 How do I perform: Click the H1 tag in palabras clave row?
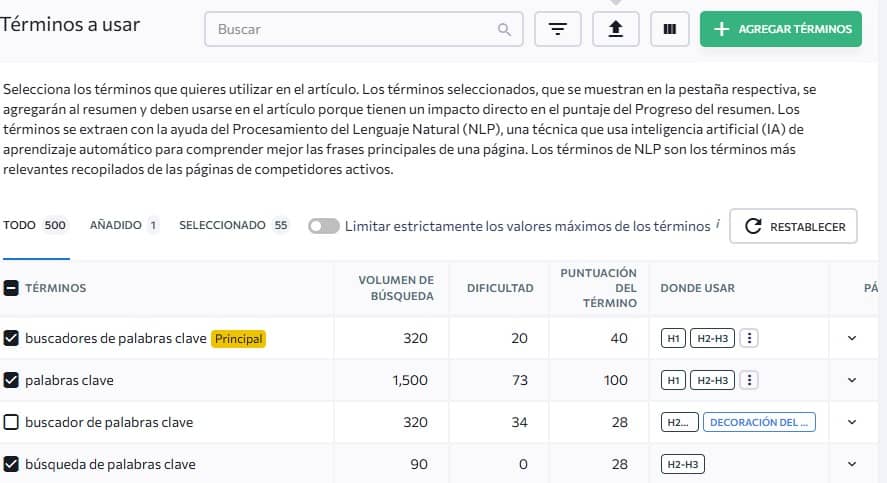point(673,380)
